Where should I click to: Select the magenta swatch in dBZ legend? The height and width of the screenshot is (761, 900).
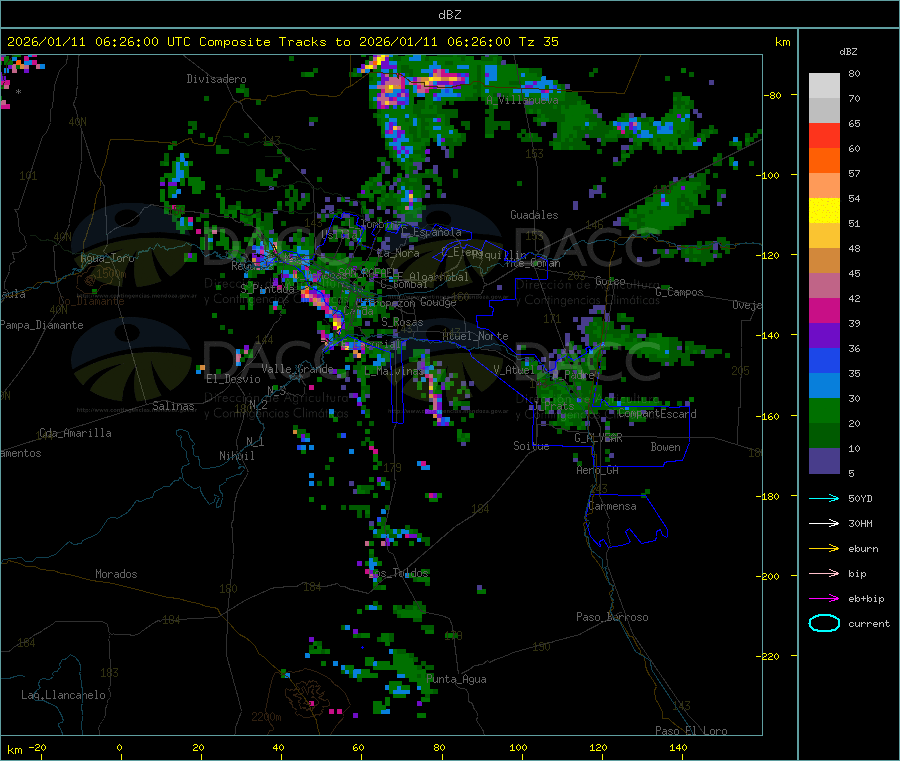click(x=824, y=310)
